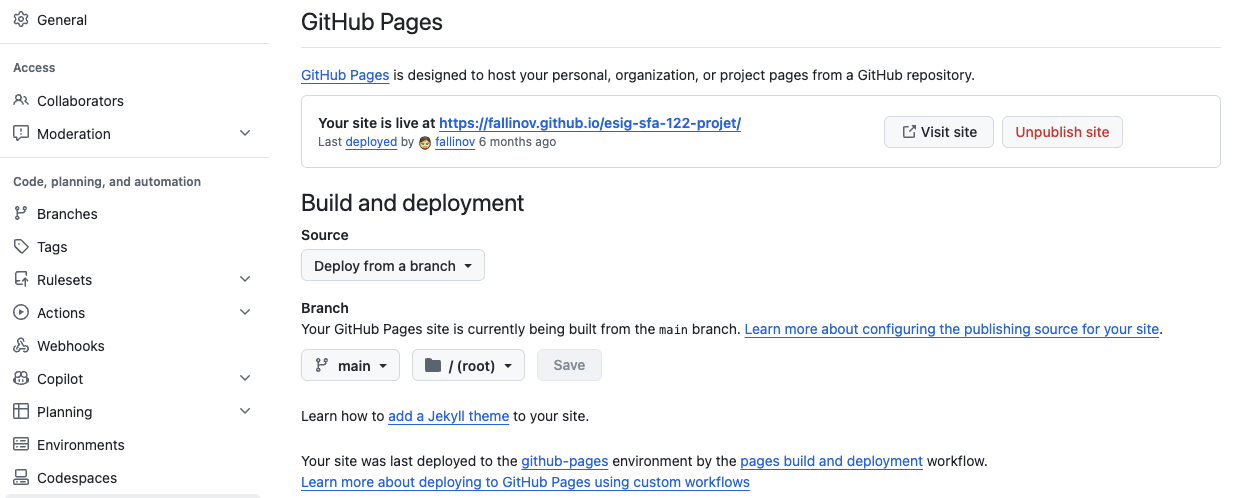Expand the Moderation section chevron
Viewport: 1245px width, 498px height.
[245, 133]
